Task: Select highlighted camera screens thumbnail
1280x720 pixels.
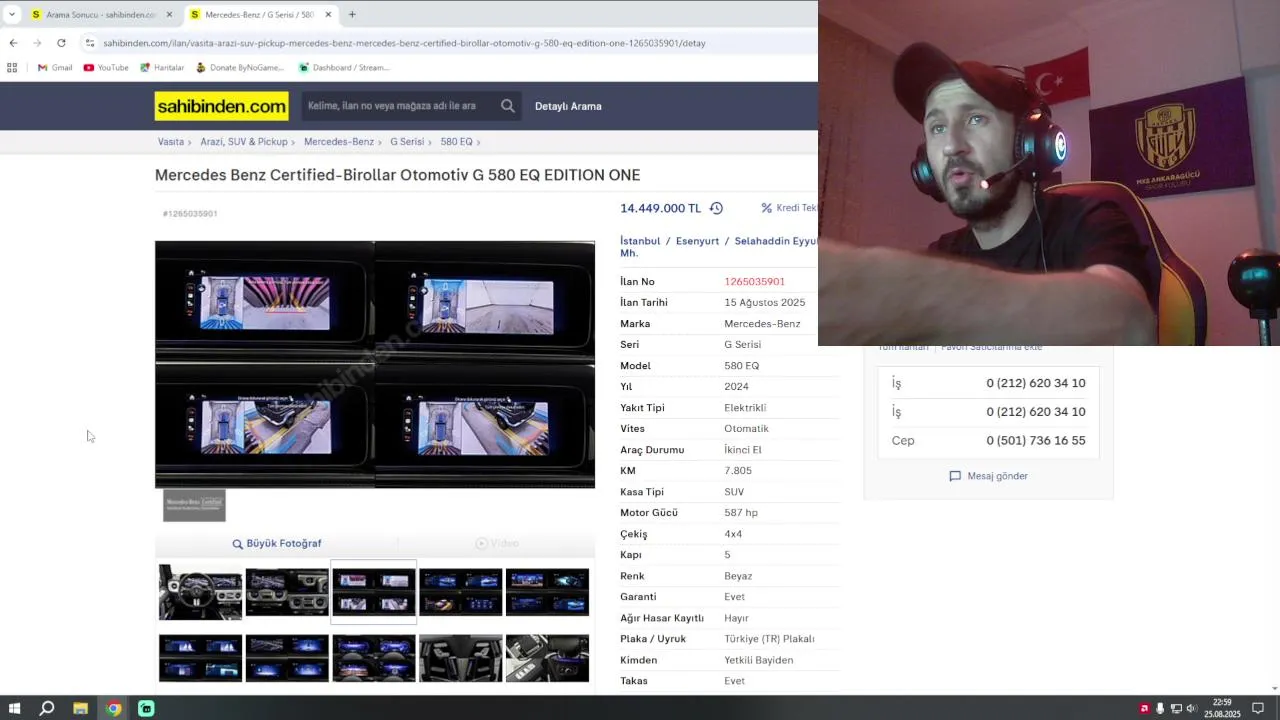Action: click(x=374, y=592)
